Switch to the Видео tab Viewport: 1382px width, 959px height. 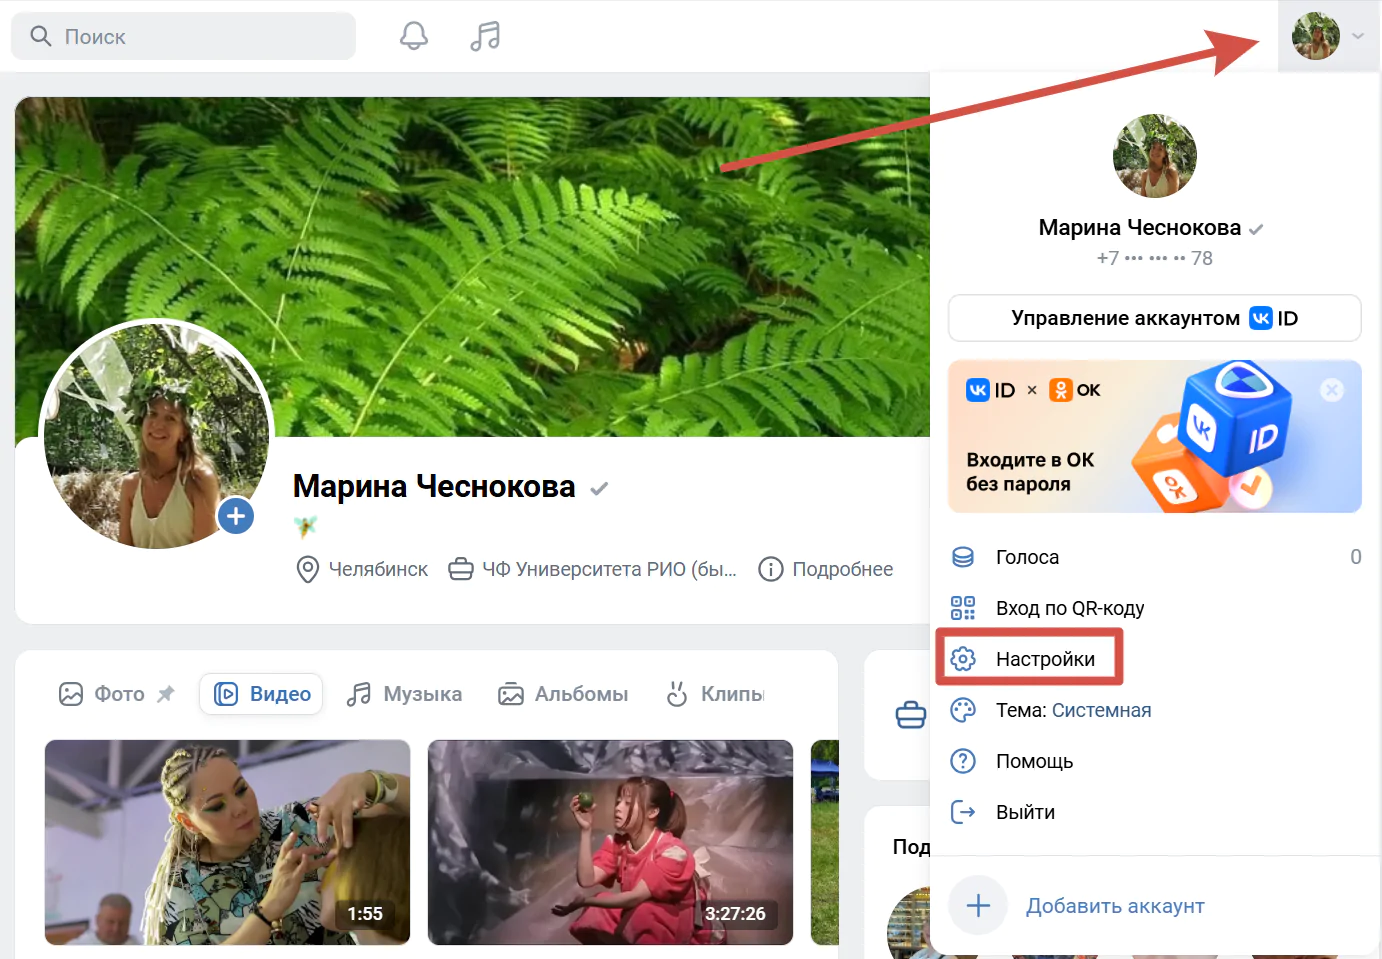(262, 694)
